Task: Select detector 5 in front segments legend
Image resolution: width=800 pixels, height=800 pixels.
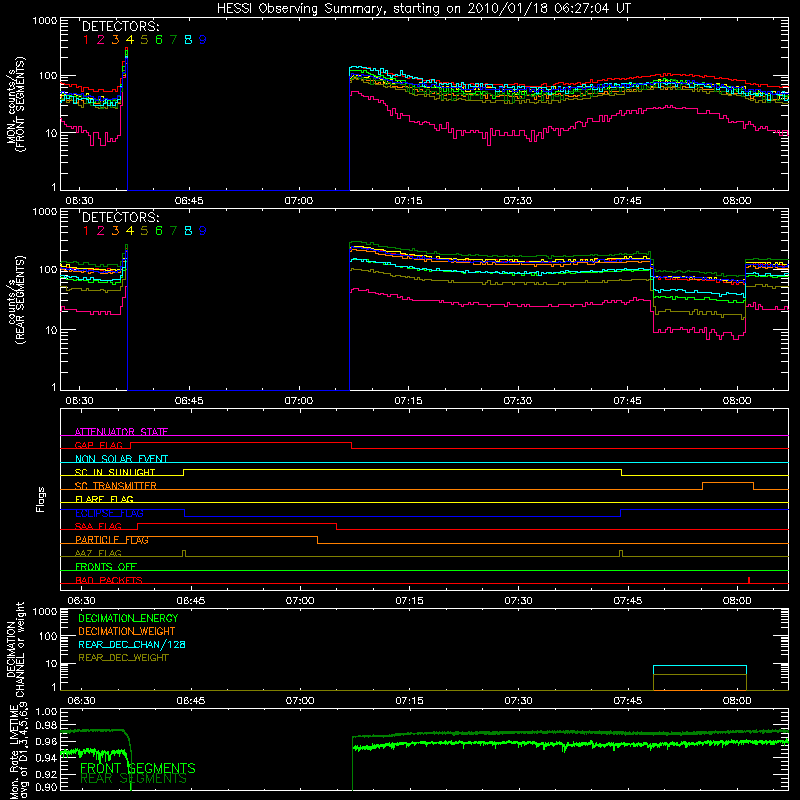Action: (144, 40)
